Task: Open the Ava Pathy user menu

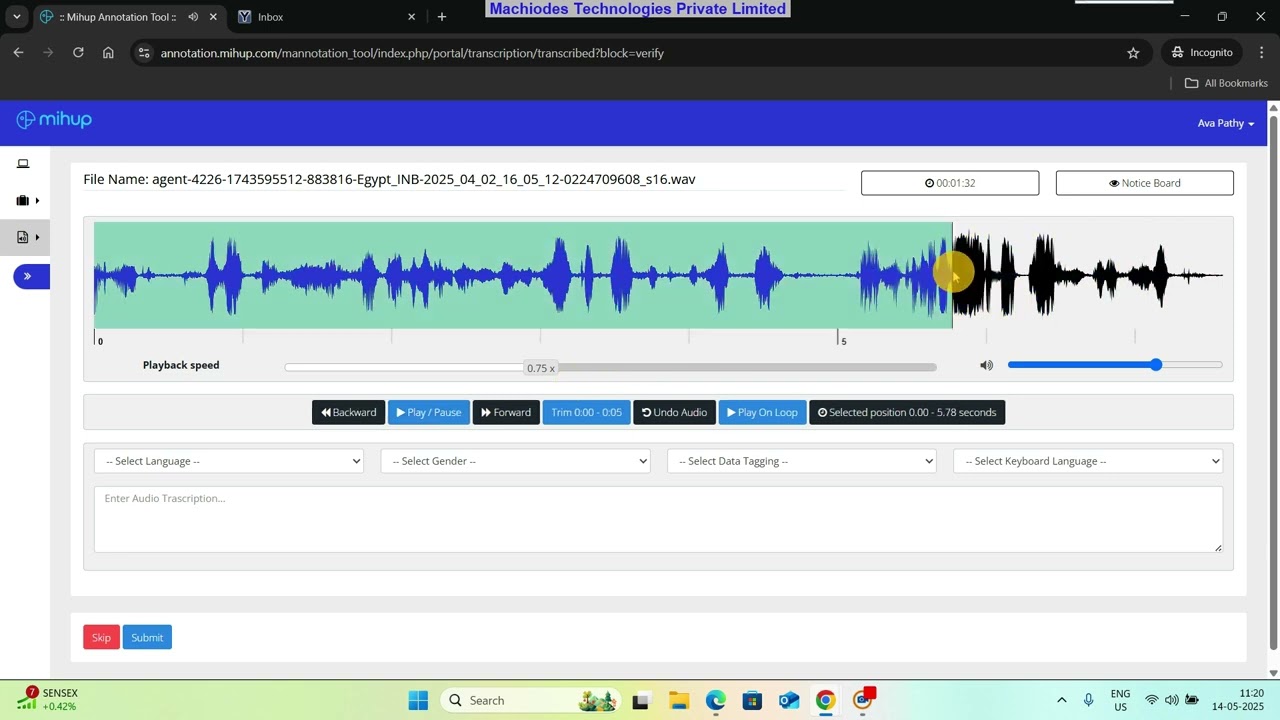Action: pyautogui.click(x=1226, y=123)
